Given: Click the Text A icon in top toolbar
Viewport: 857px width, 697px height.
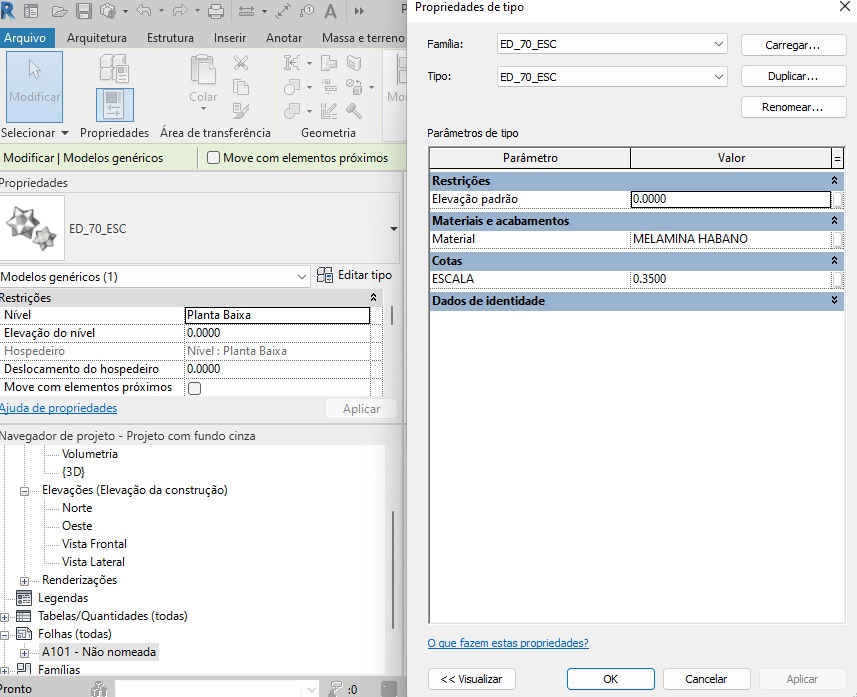Looking at the screenshot, I should (x=330, y=11).
